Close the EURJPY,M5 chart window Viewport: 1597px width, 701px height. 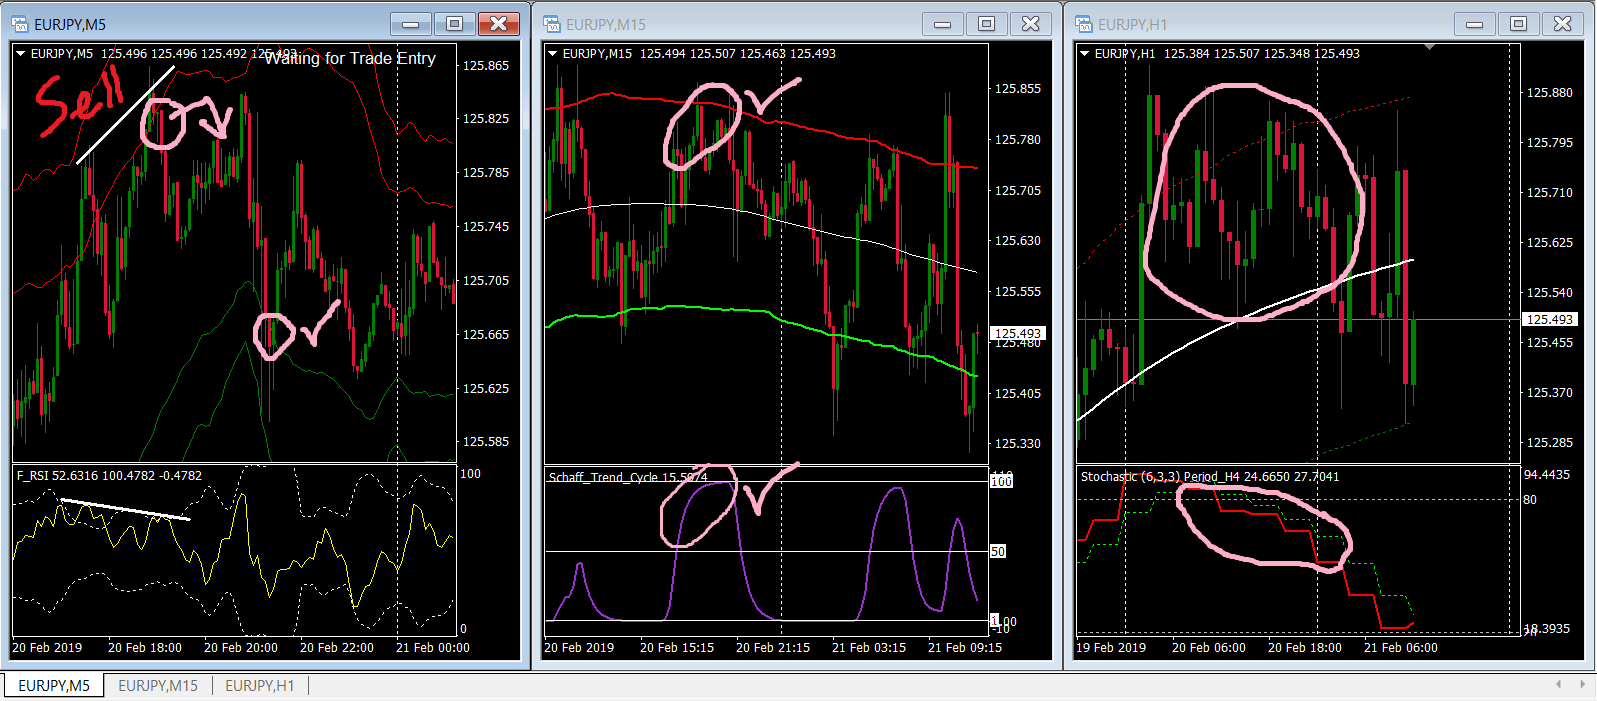[498, 24]
